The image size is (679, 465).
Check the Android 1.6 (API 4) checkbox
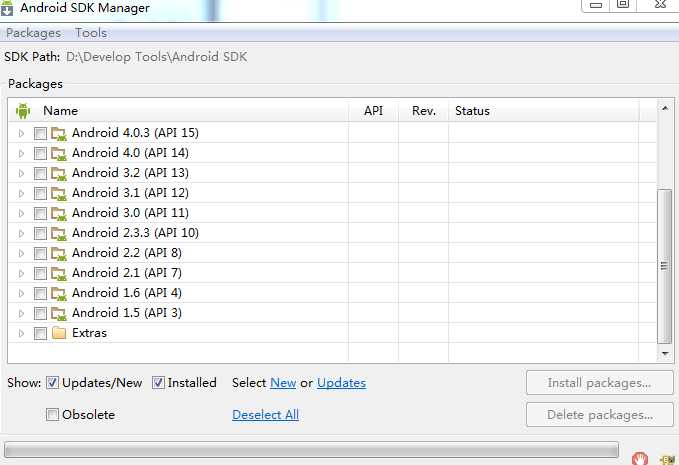tap(40, 293)
